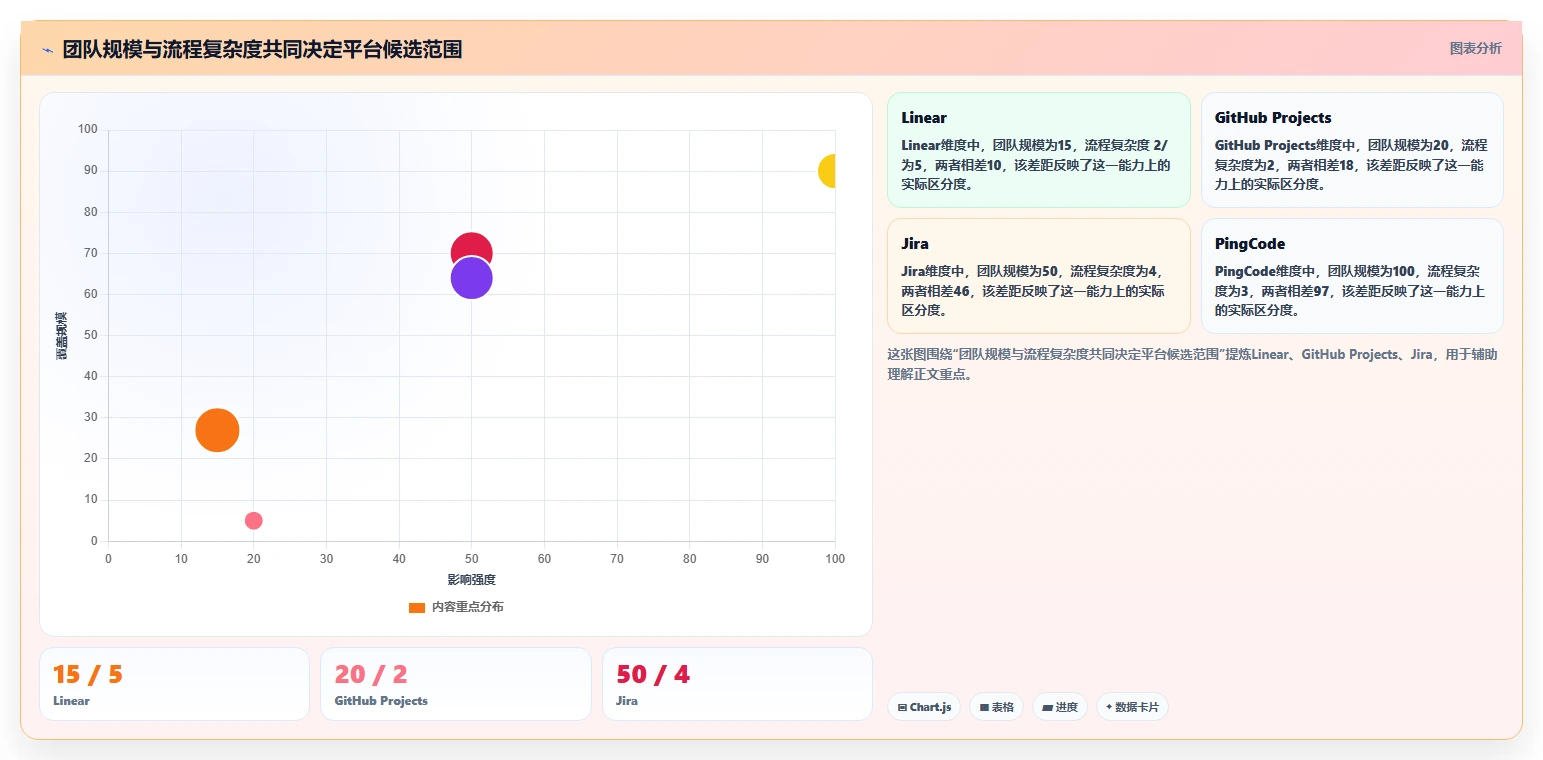The image size is (1543, 760).
Task: Click the PingCode card description text
Action: click(x=1350, y=291)
